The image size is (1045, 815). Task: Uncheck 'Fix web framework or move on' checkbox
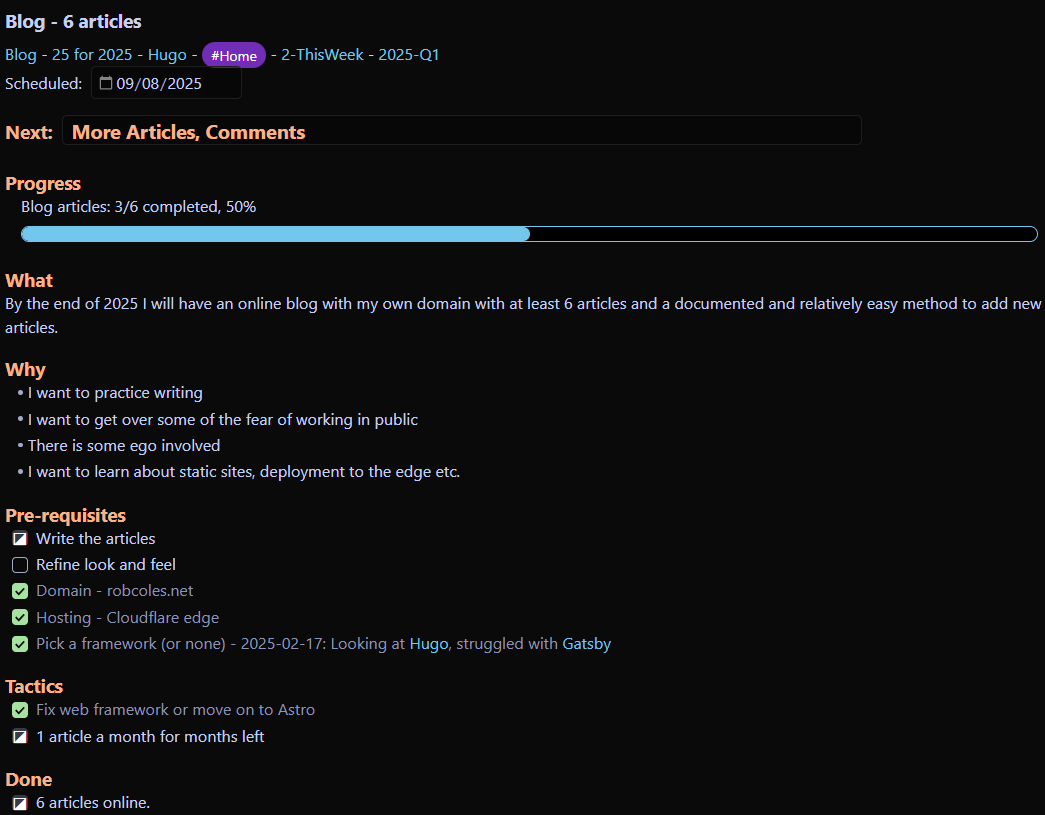point(20,710)
